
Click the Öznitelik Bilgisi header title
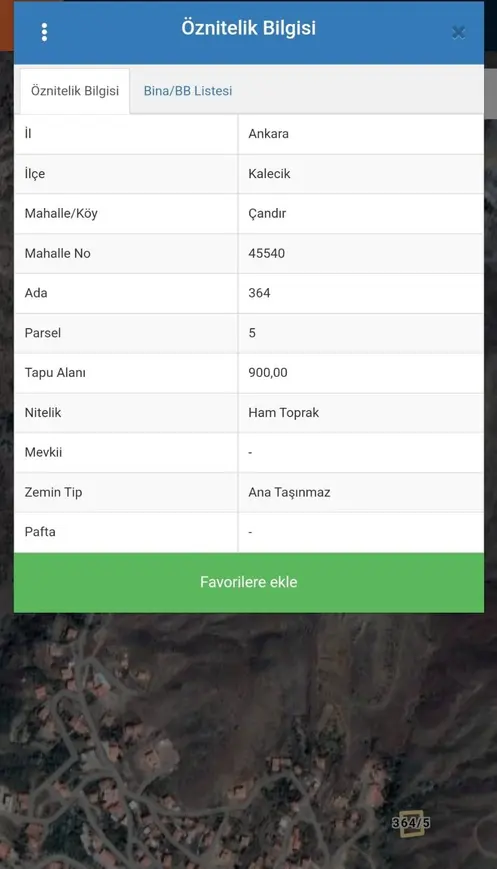point(249,28)
